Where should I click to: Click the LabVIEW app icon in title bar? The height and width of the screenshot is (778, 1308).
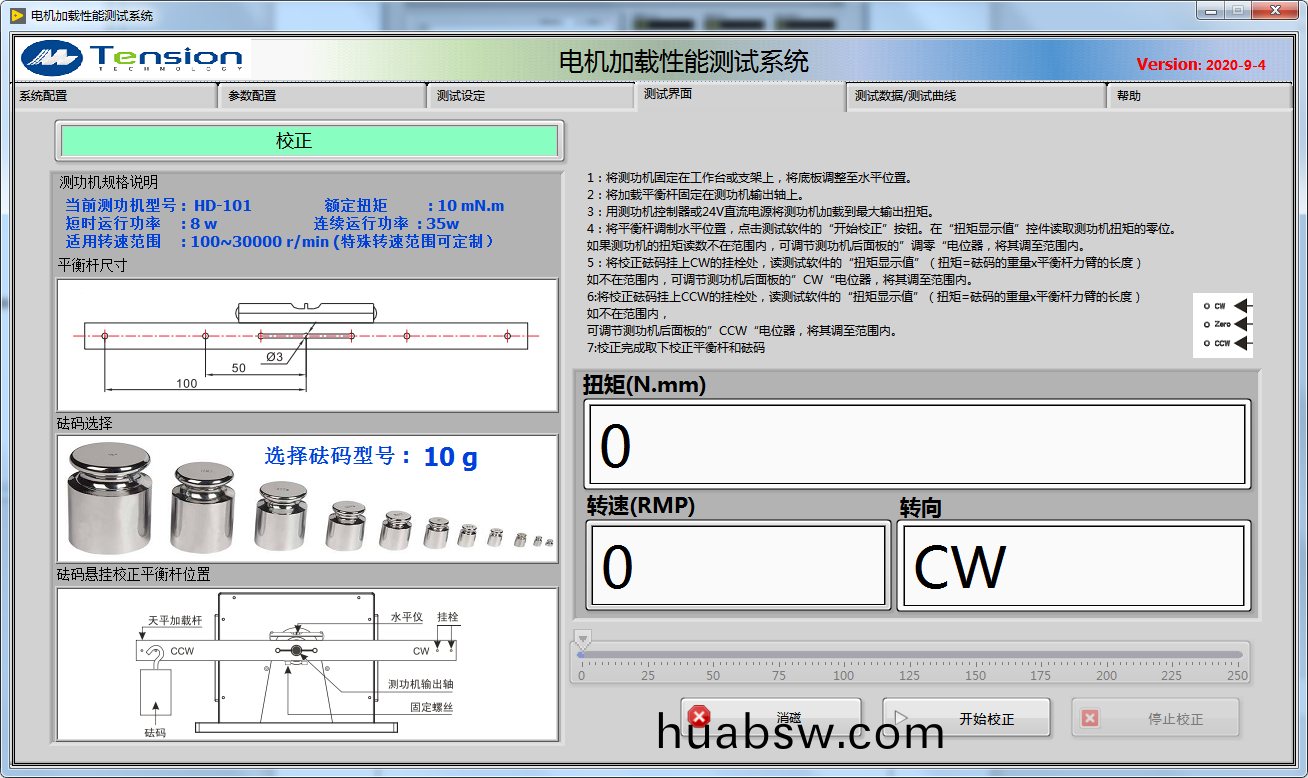[x=17, y=16]
